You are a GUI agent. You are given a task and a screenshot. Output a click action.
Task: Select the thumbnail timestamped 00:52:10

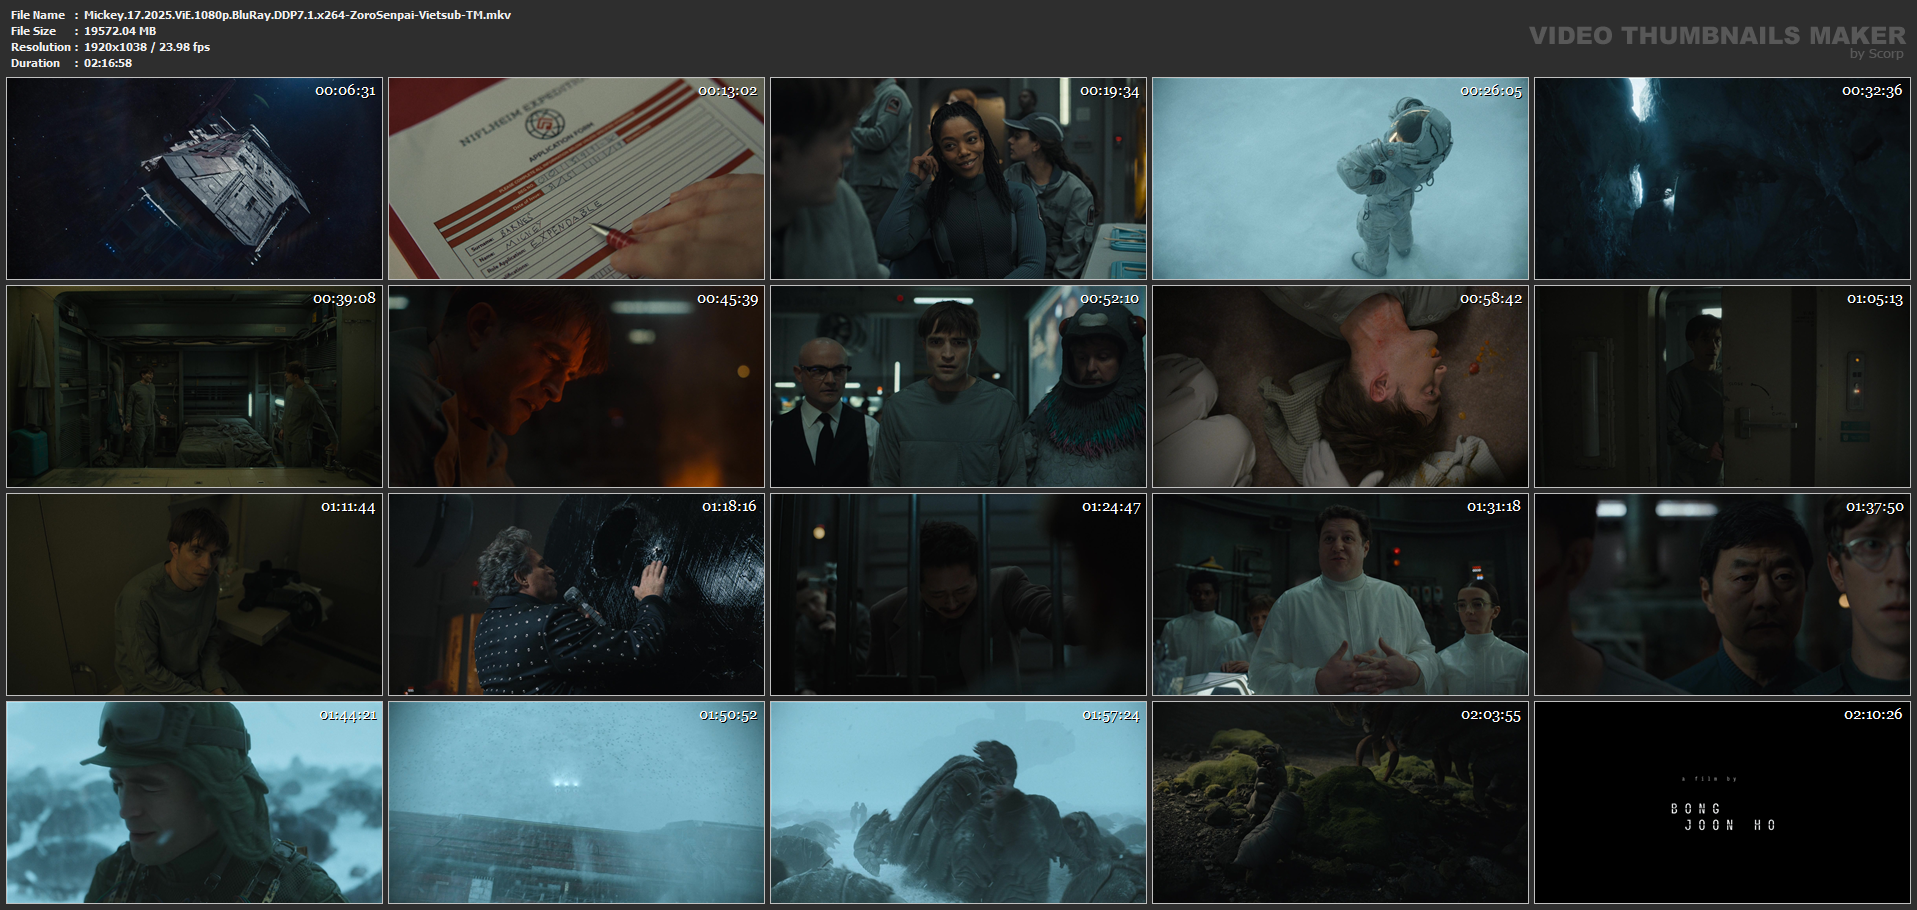[x=958, y=386]
